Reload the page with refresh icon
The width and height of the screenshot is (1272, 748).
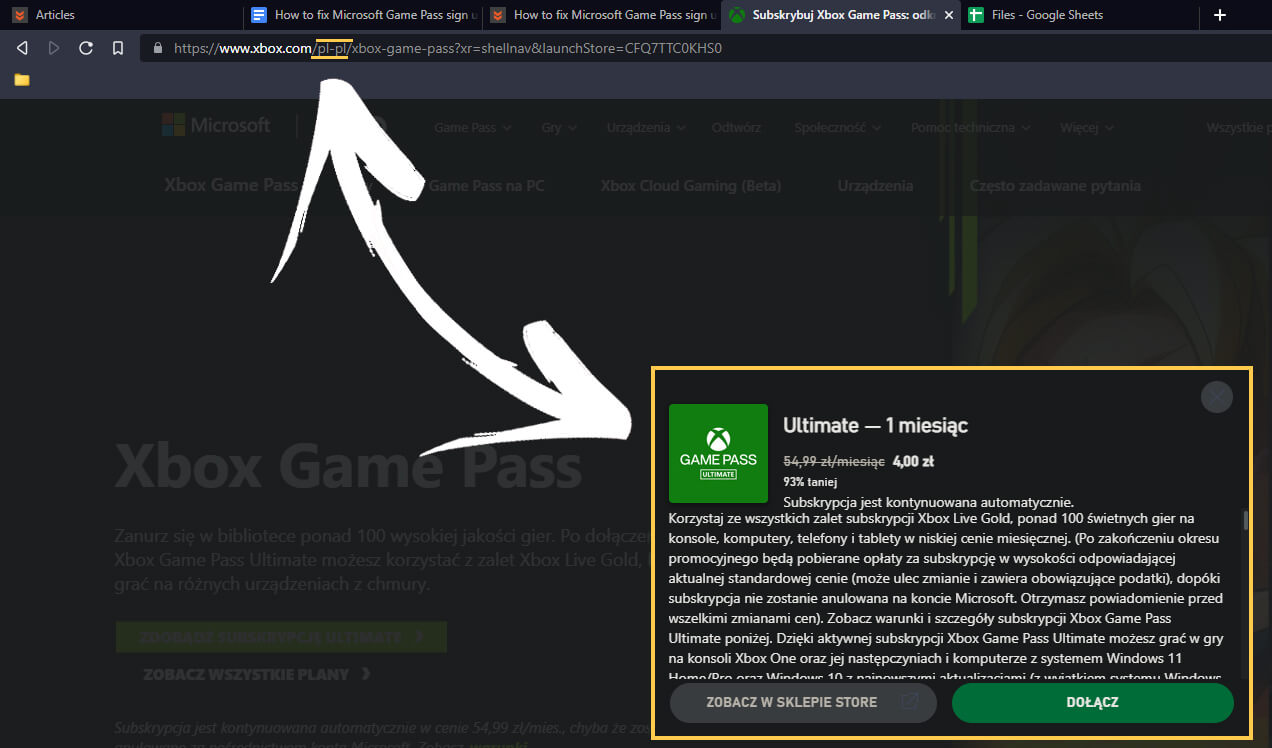coord(86,48)
